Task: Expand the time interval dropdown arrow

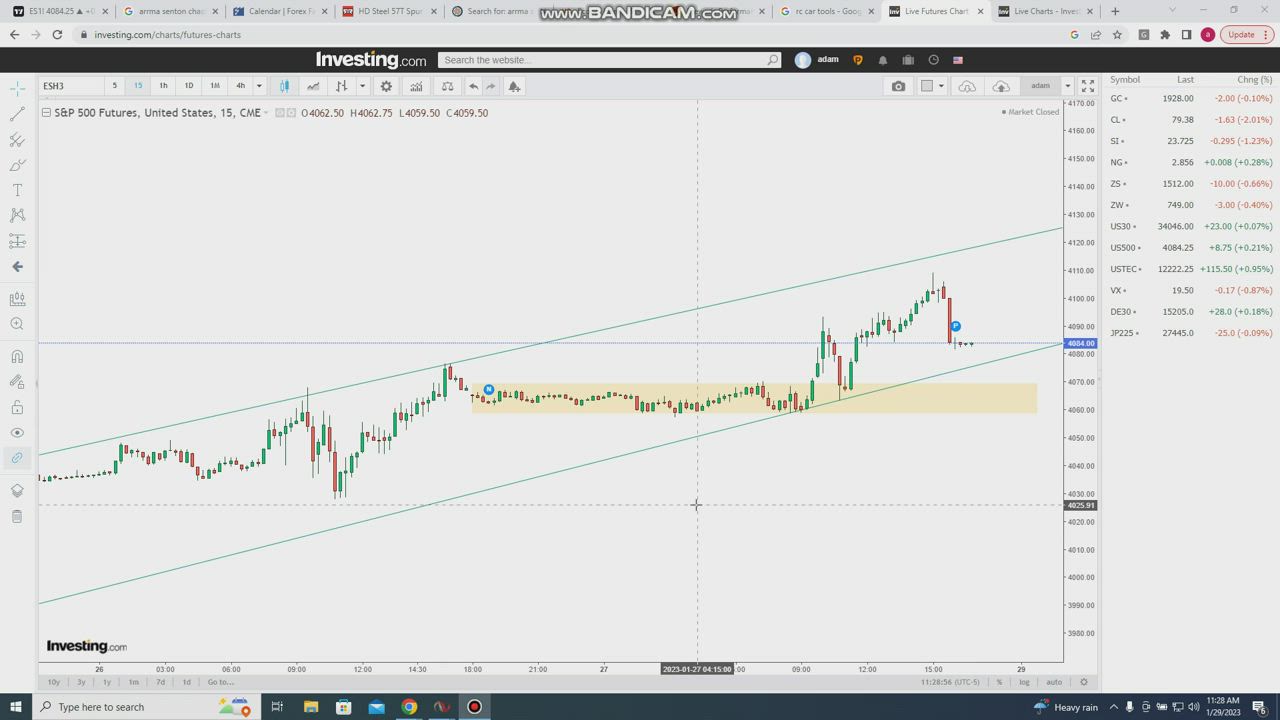Action: 259,86
